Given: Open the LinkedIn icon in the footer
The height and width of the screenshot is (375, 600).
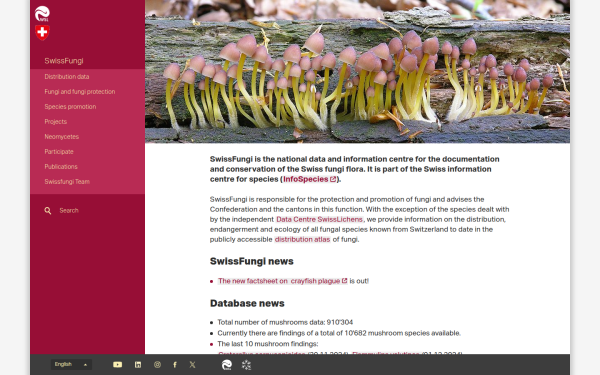Looking at the screenshot, I should (x=138, y=365).
